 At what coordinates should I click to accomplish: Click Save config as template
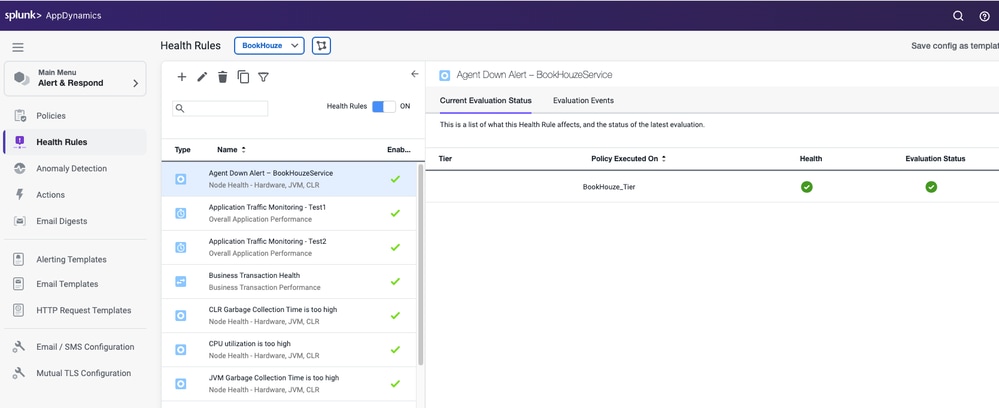954,46
